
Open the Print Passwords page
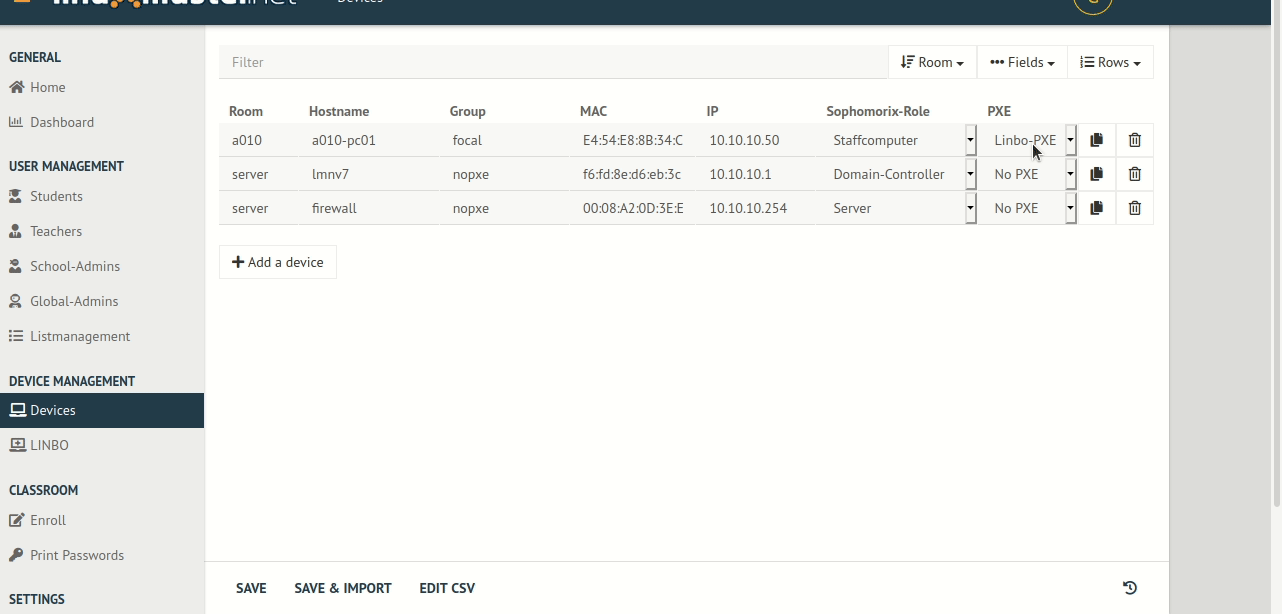[x=76, y=555]
